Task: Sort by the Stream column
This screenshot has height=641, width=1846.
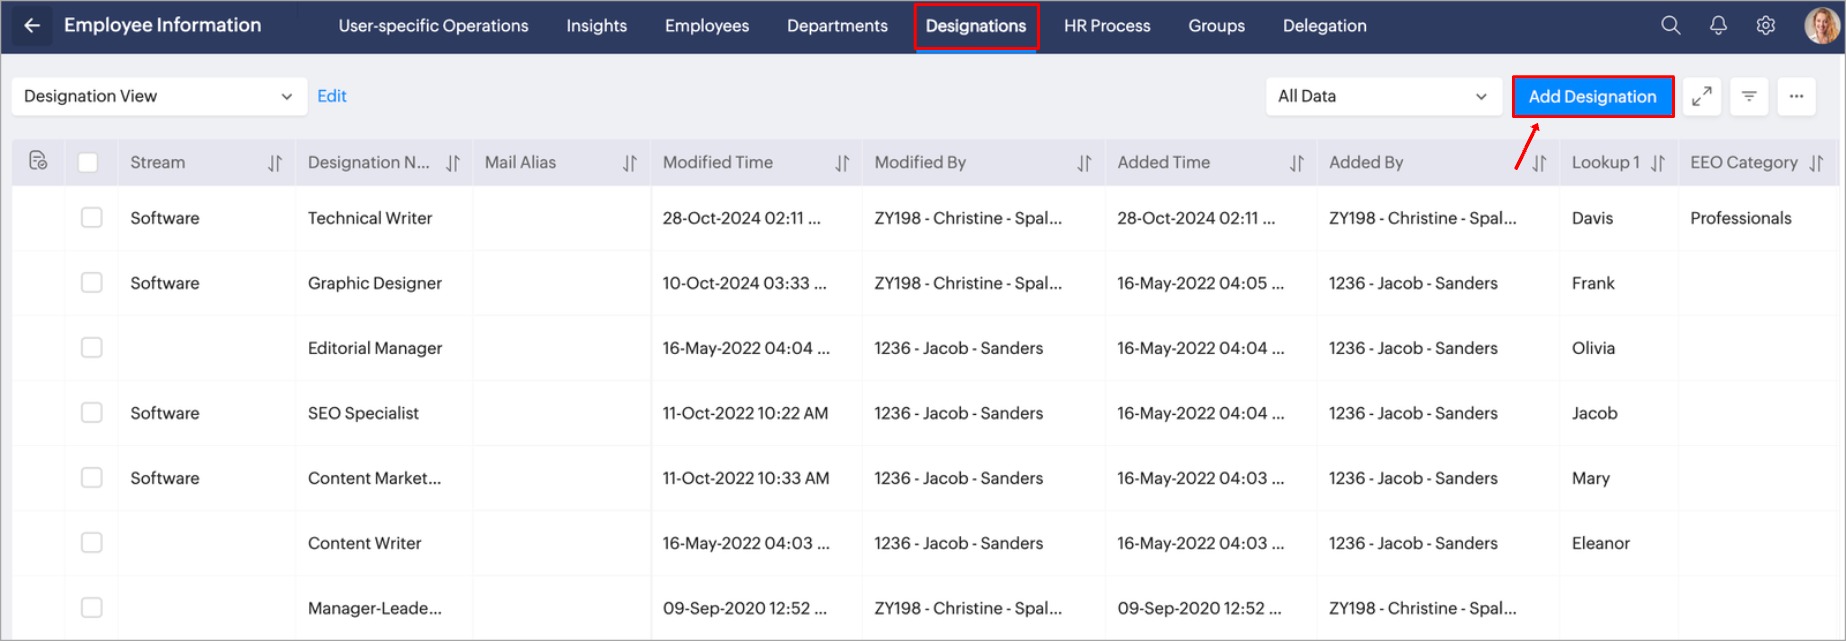Action: tap(274, 163)
